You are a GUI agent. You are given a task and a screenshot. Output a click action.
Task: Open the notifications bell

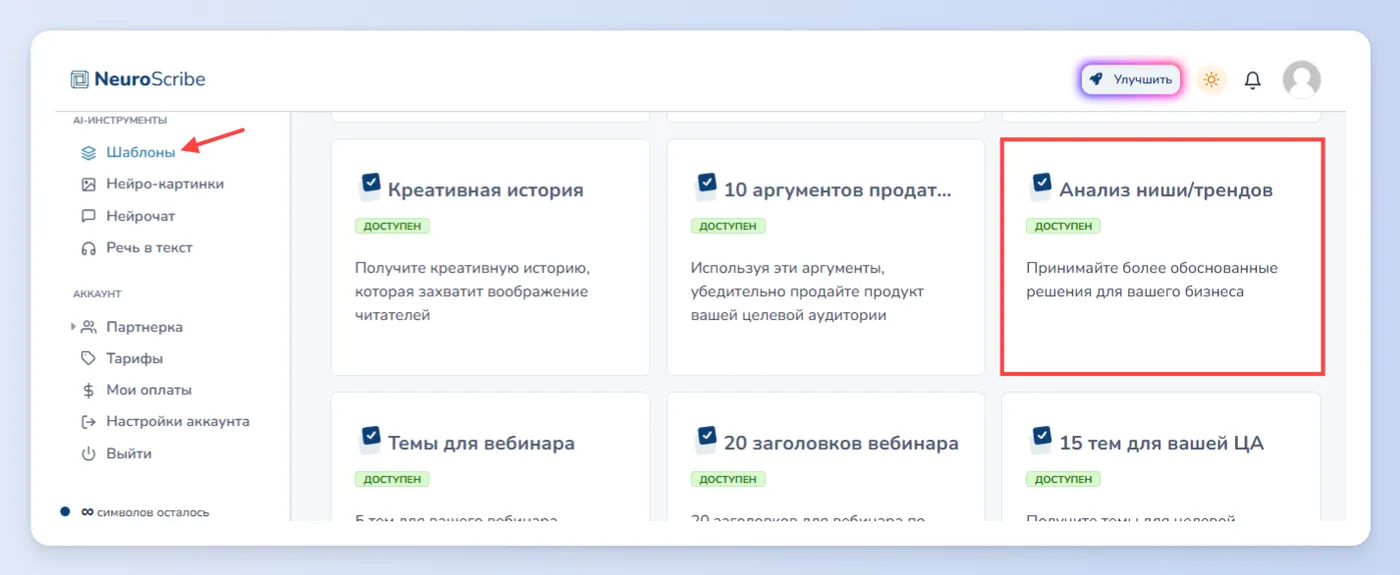[x=1252, y=79]
